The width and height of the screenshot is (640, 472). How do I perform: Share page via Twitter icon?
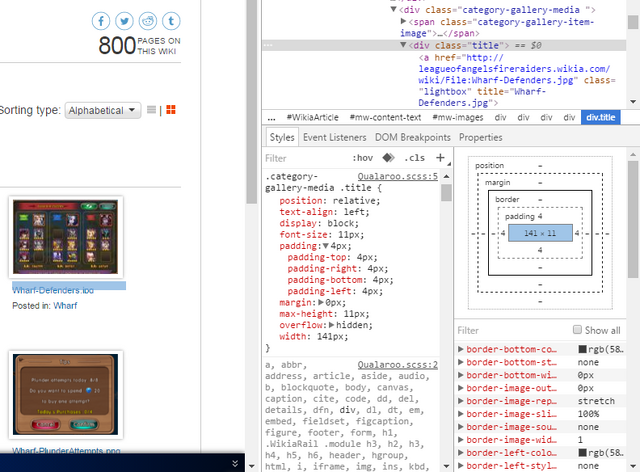124,21
